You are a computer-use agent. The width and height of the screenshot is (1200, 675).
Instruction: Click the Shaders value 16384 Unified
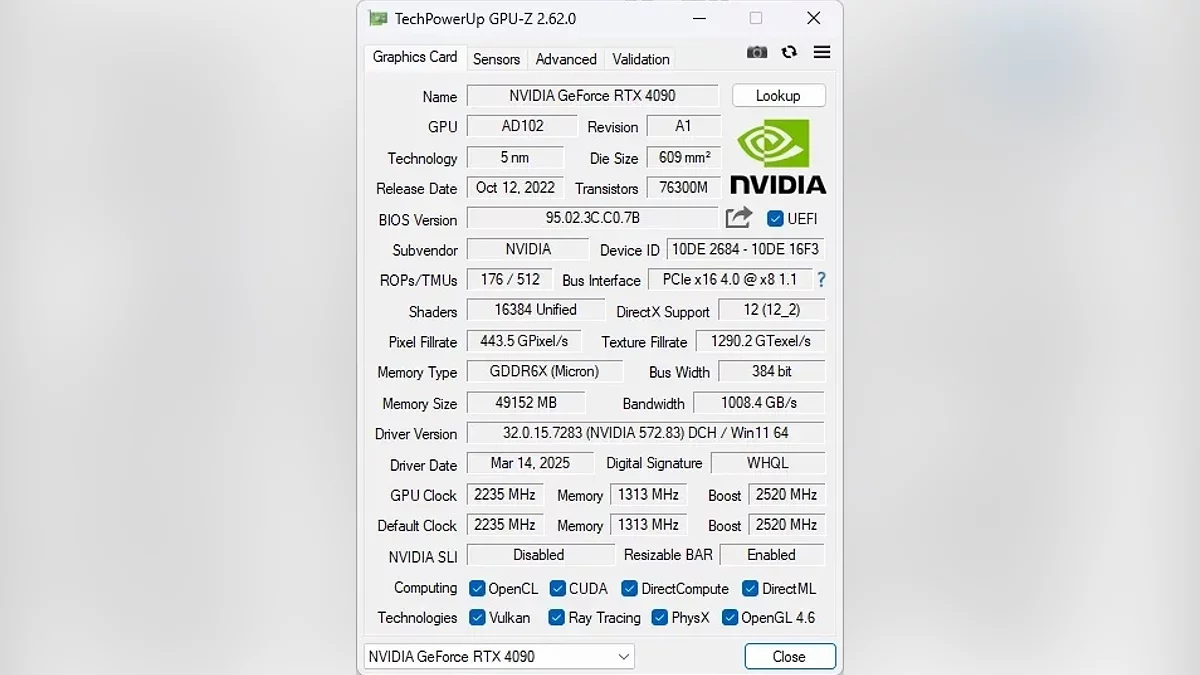click(x=535, y=310)
